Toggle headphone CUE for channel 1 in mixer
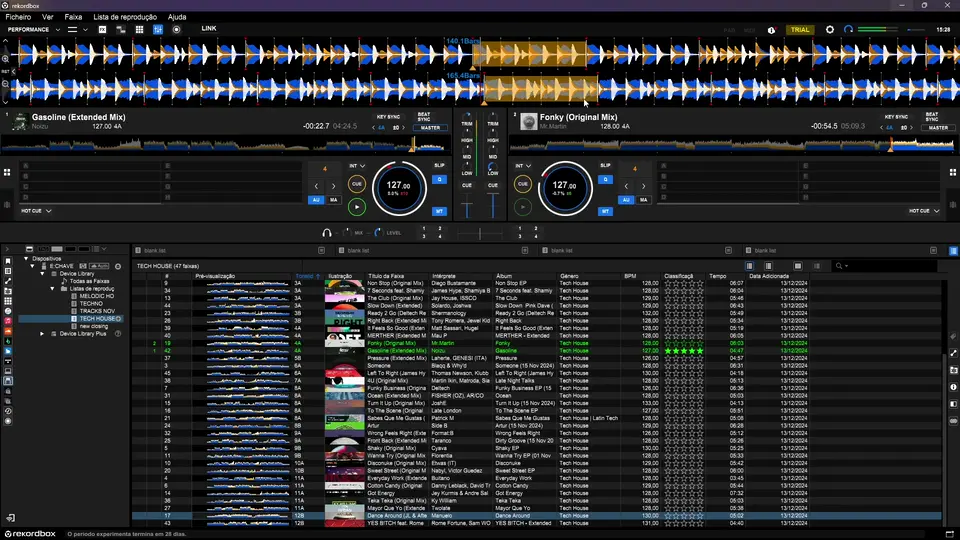 pyautogui.click(x=467, y=185)
